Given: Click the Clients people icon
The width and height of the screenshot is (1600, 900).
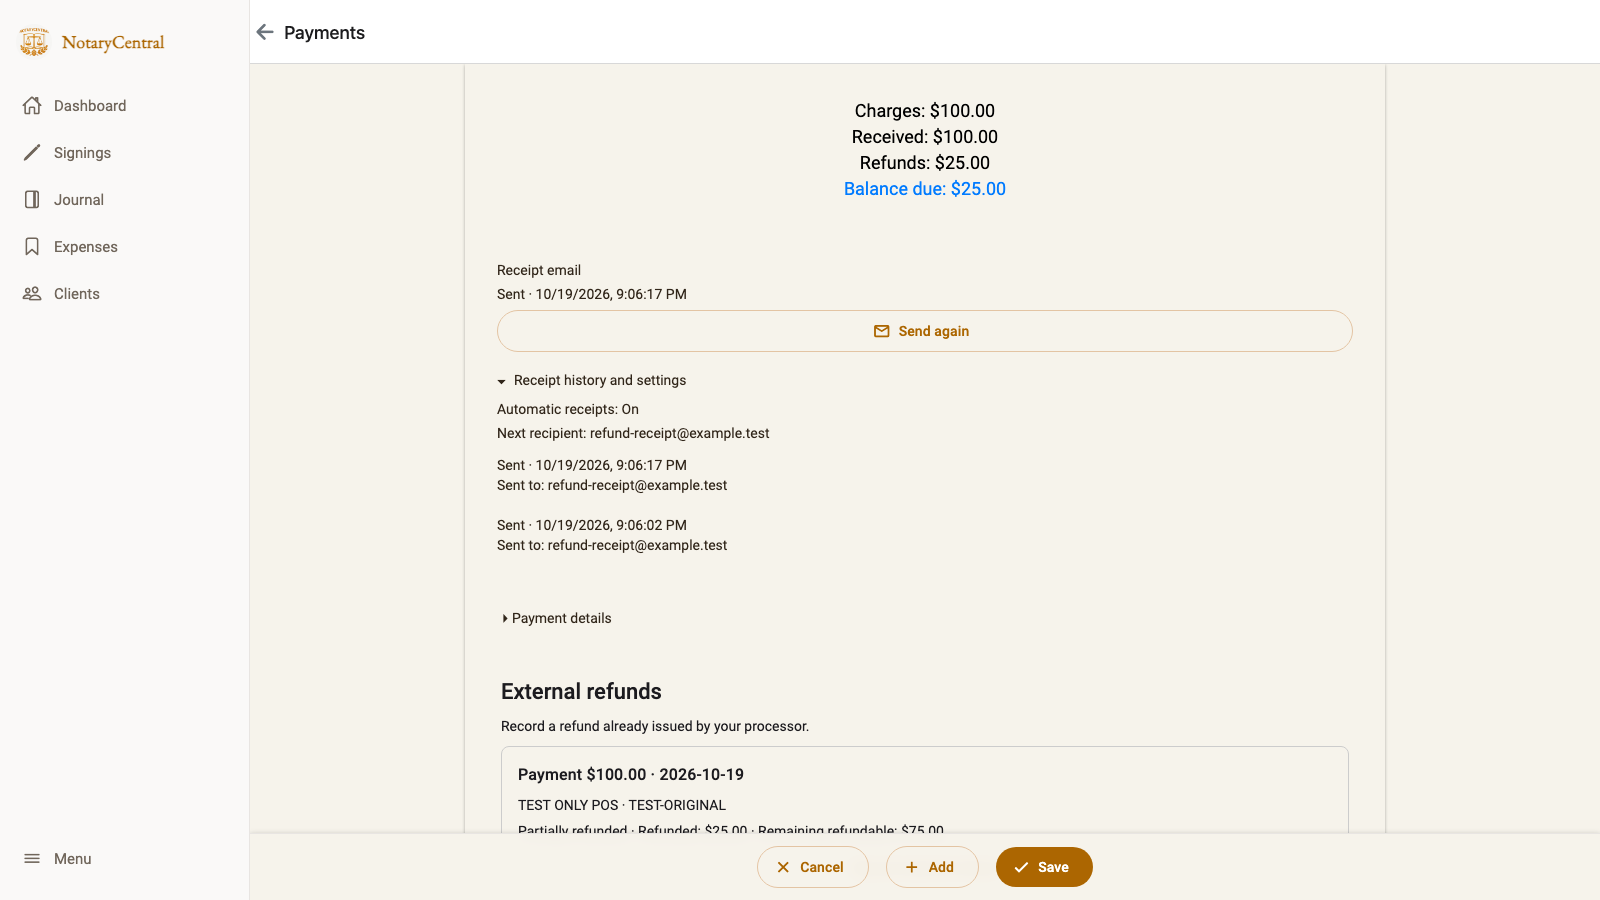Looking at the screenshot, I should coord(32,293).
